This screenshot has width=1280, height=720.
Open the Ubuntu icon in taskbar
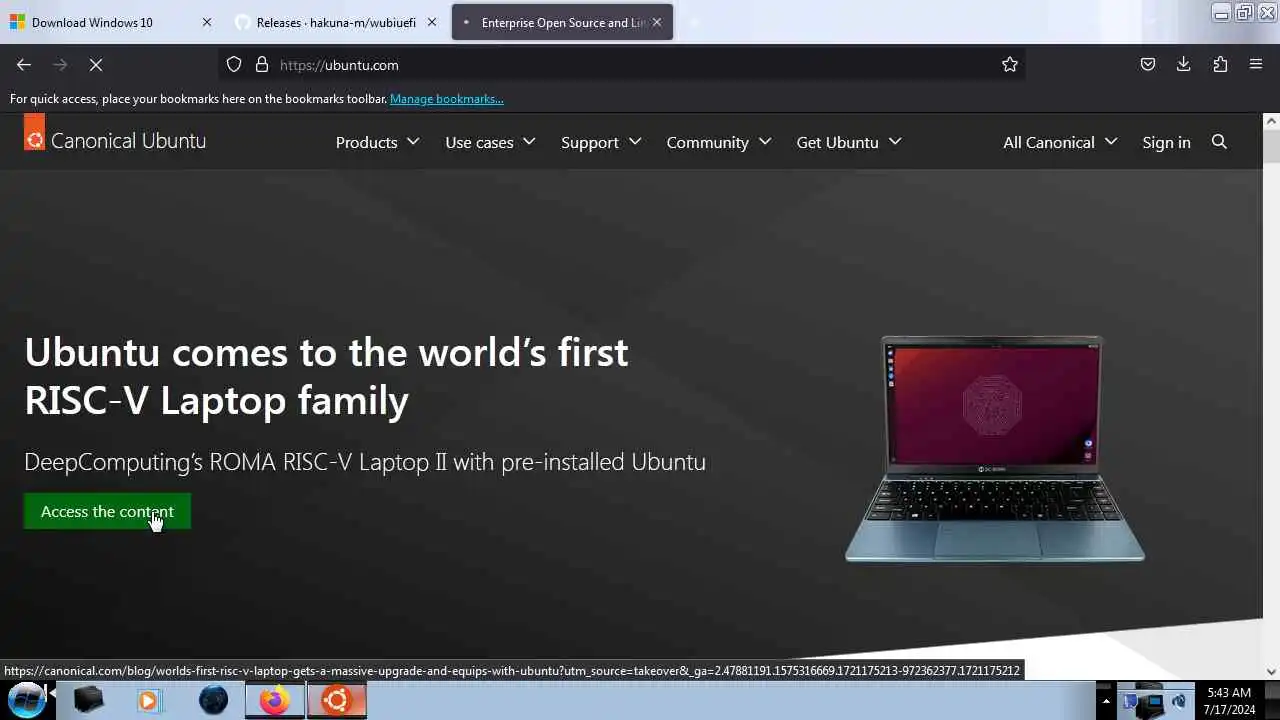pos(336,700)
